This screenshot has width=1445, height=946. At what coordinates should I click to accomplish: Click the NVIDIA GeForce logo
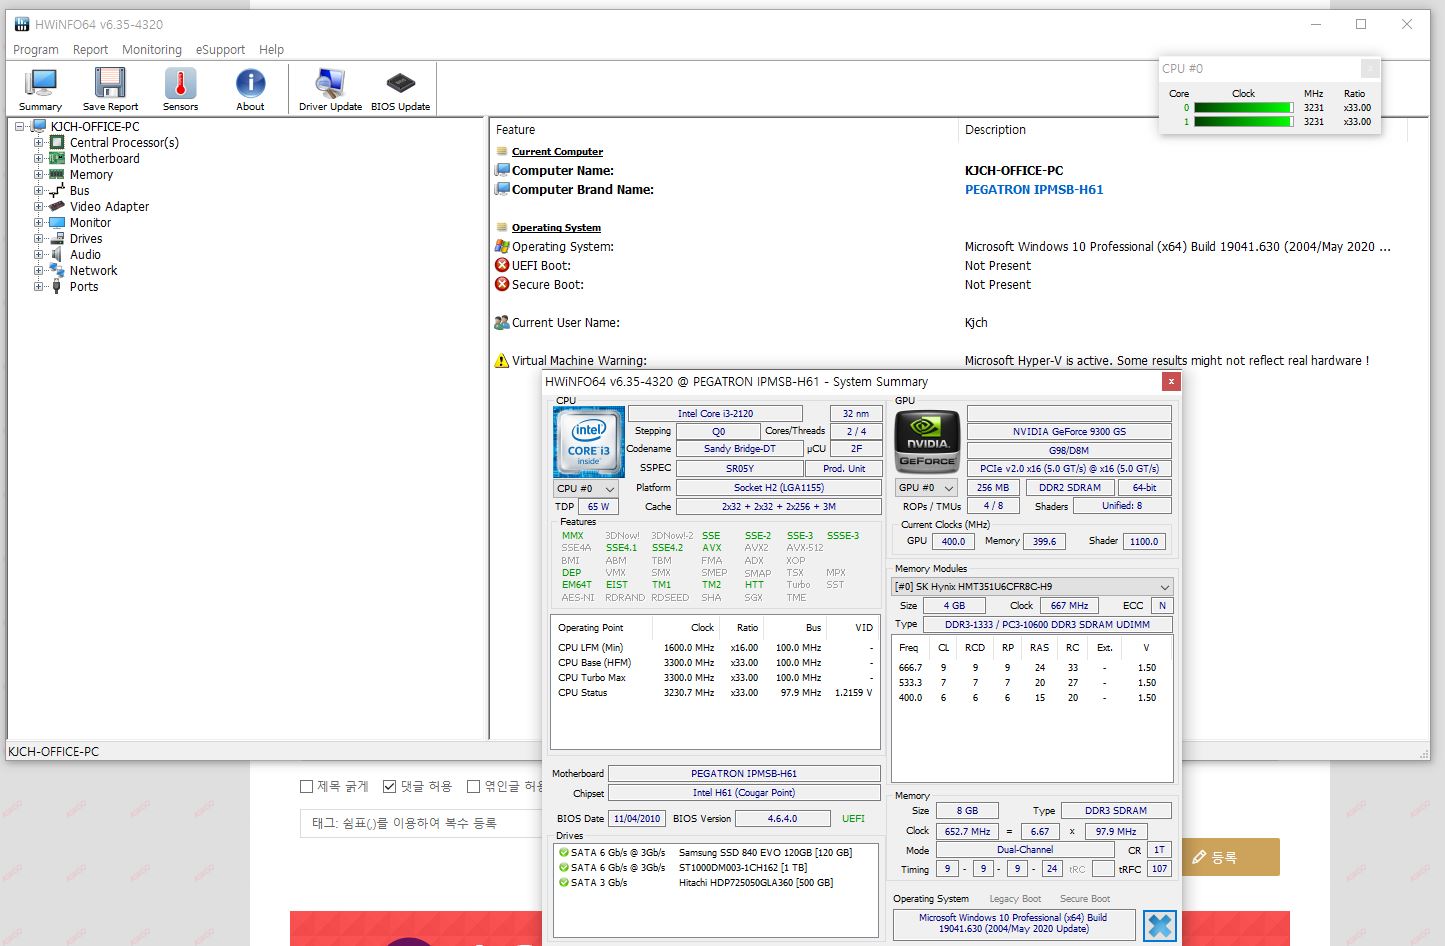(927, 442)
